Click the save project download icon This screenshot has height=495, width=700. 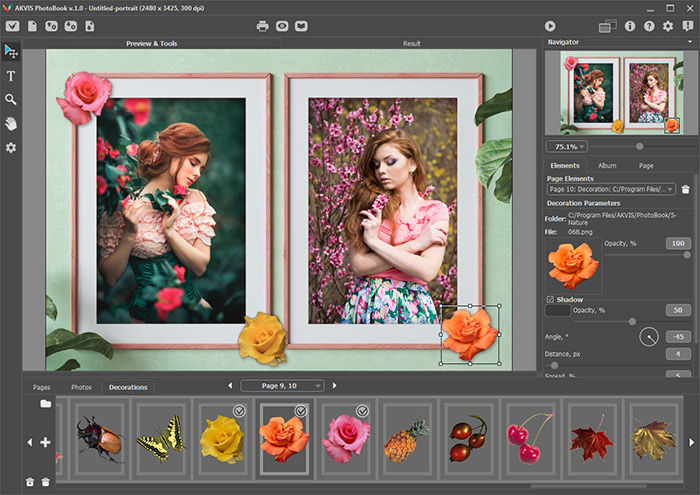pos(71,26)
